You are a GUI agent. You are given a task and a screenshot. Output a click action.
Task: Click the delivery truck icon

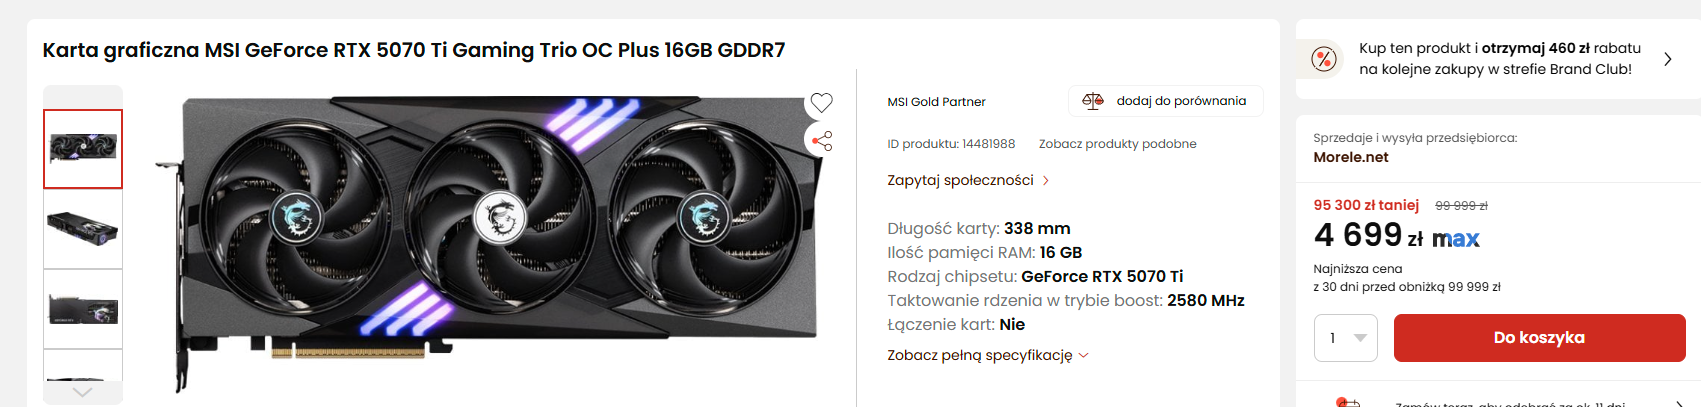click(x=1348, y=402)
